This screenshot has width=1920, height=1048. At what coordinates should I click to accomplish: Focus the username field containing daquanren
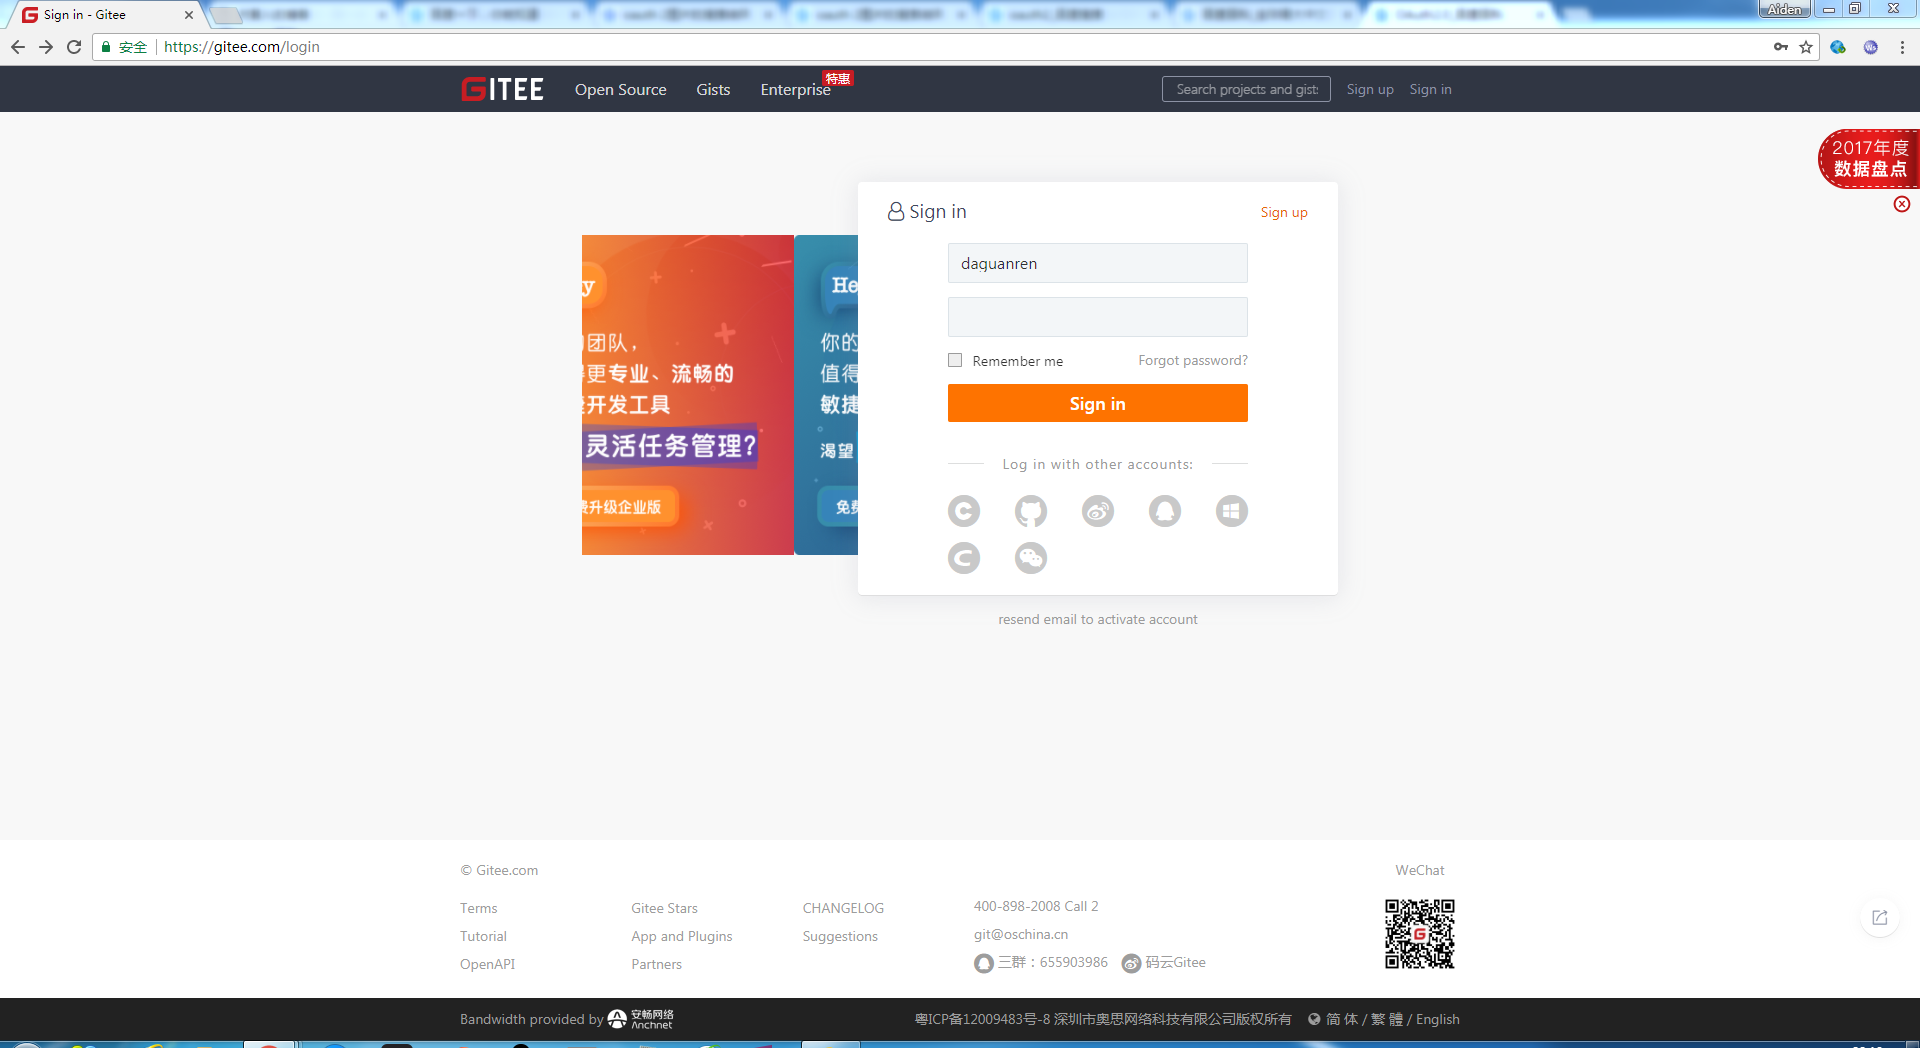[1098, 263]
